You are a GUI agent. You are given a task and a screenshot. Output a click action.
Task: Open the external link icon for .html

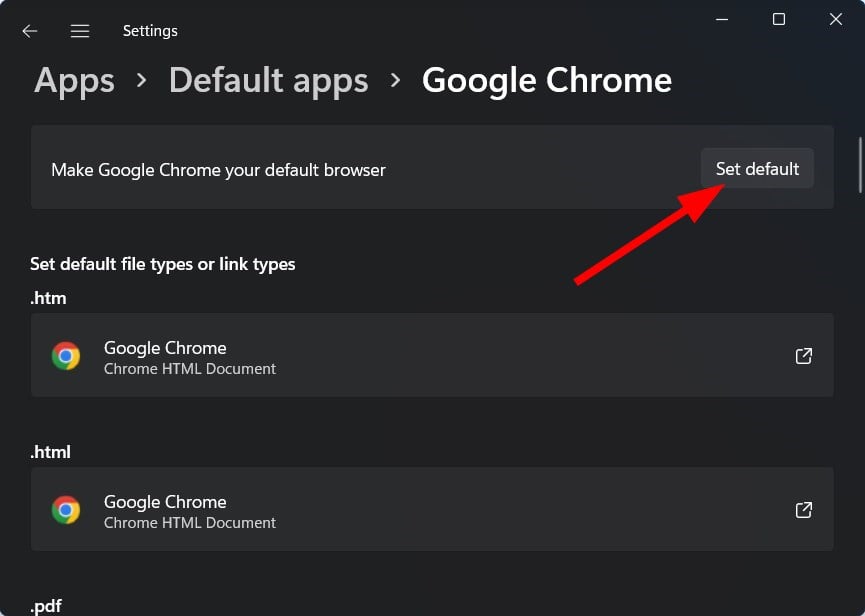[804, 510]
